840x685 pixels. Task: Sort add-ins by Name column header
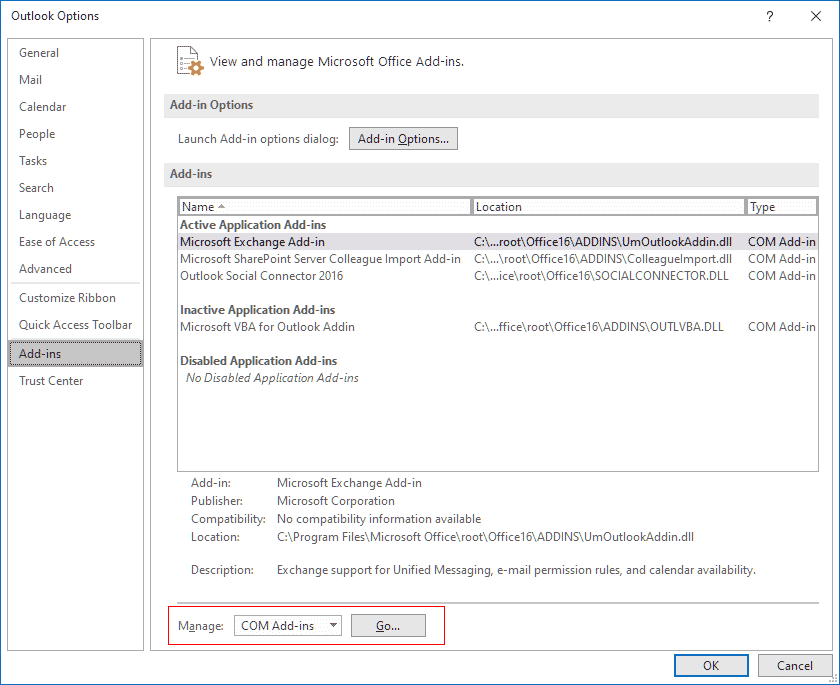pyautogui.click(x=325, y=207)
